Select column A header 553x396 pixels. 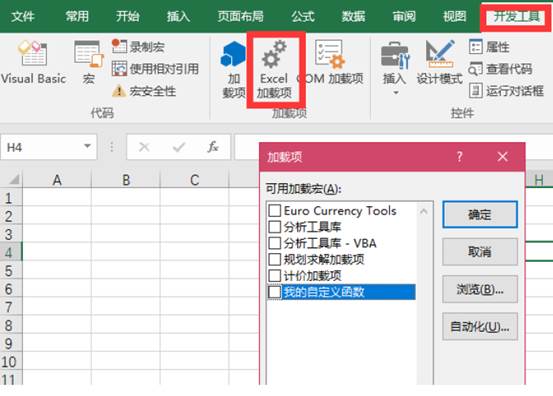(57, 180)
